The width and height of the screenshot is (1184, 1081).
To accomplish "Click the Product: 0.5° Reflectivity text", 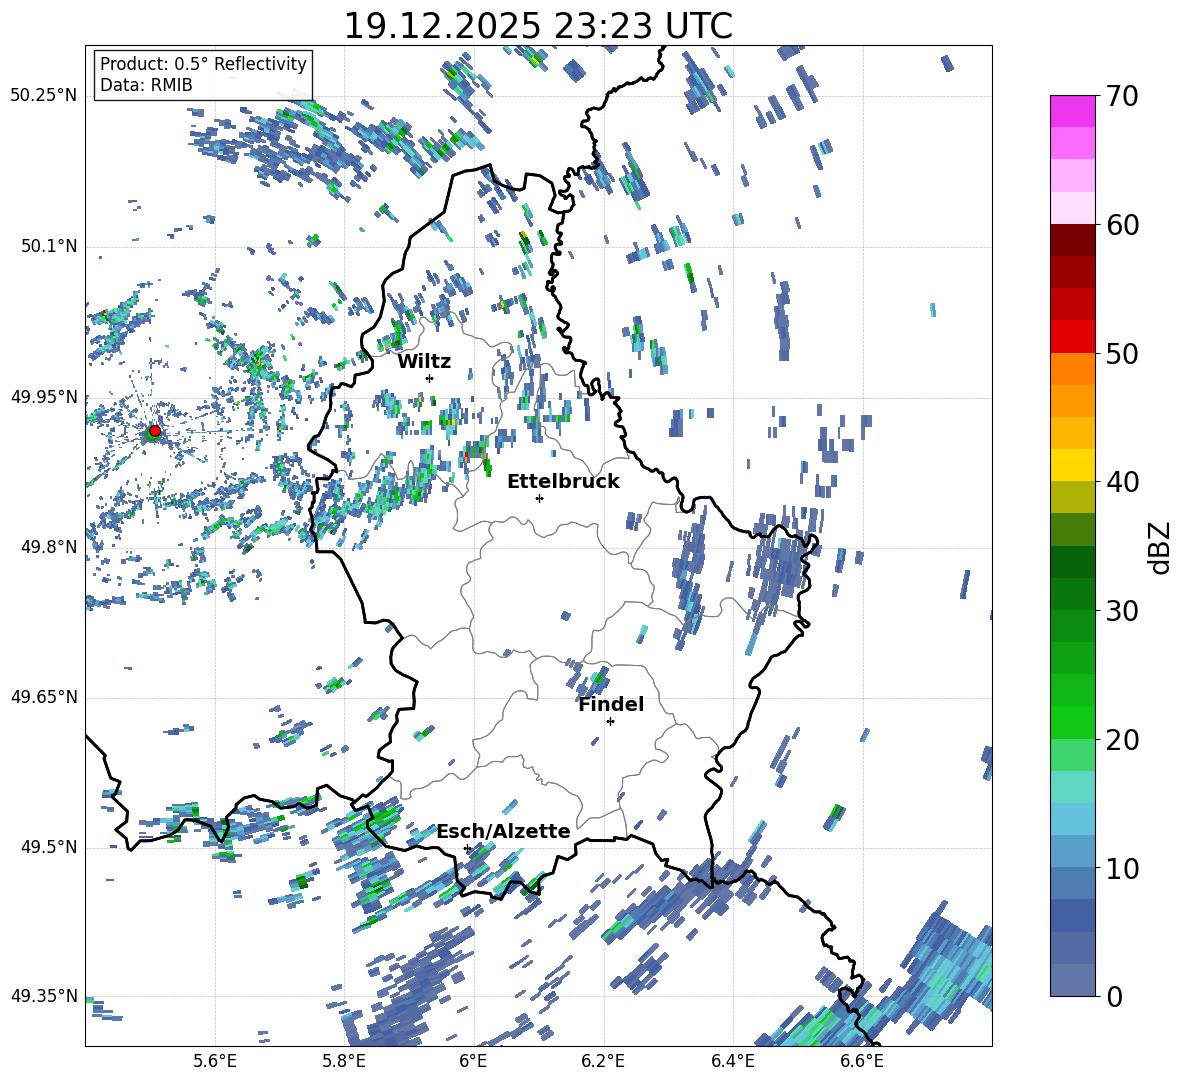I will [203, 64].
